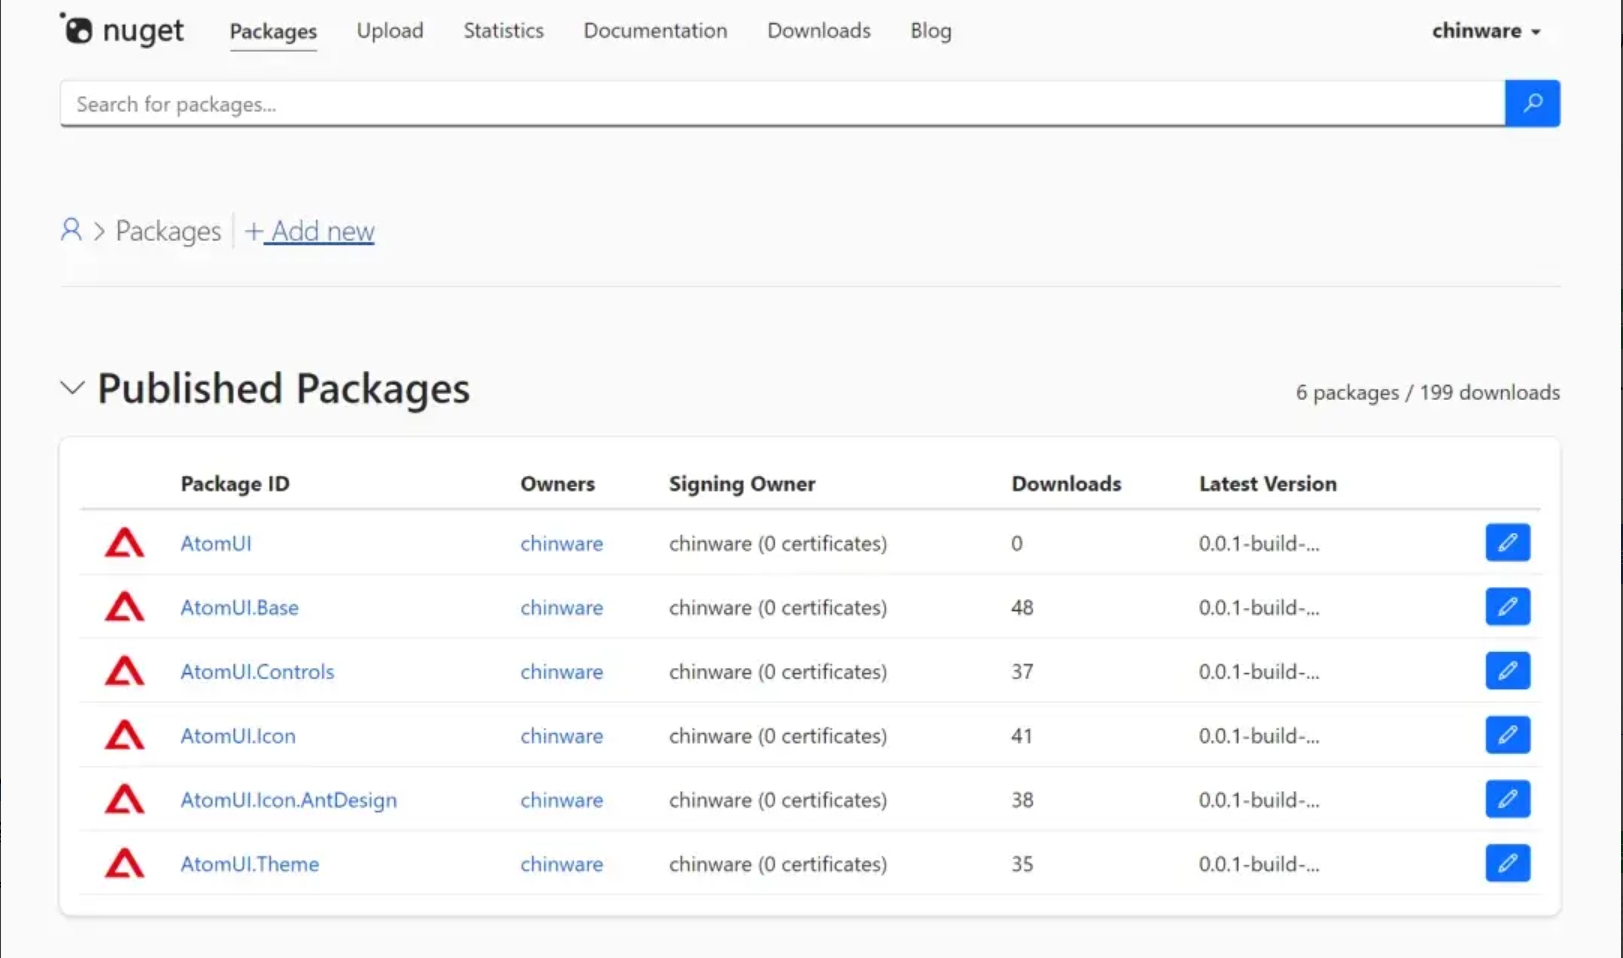Open the AtomUI package link
1623x958 pixels.
coord(216,543)
